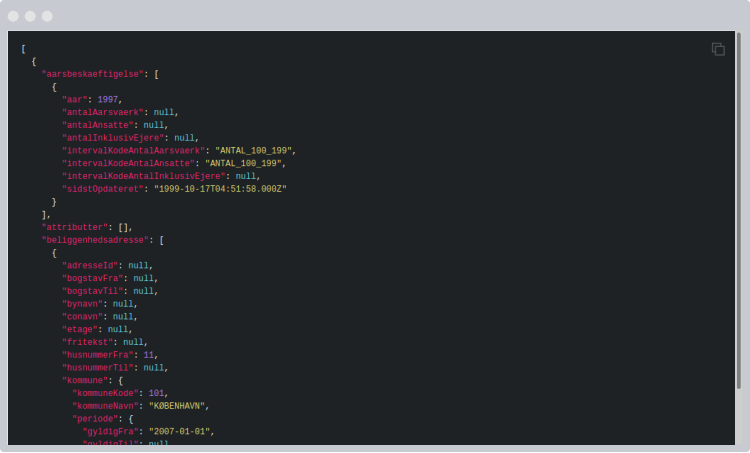The height and width of the screenshot is (453, 750).
Task: Click the "bogstavTil" key
Action: 93,291
